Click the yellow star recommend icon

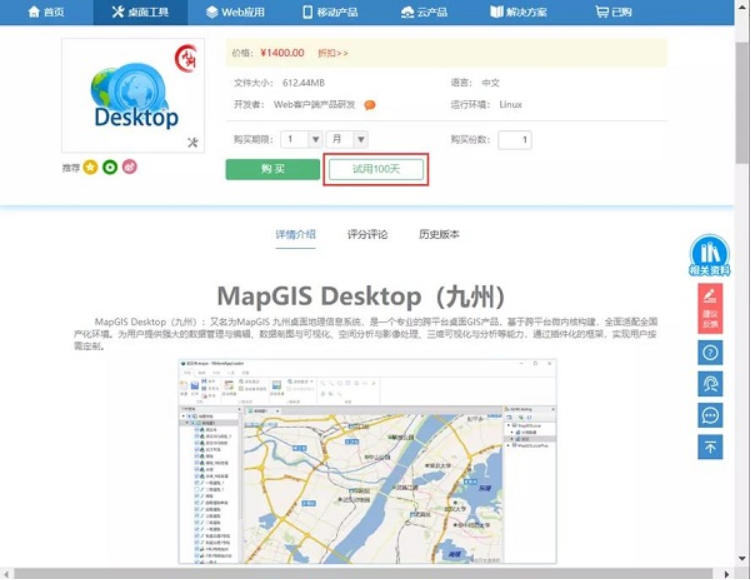(90, 167)
